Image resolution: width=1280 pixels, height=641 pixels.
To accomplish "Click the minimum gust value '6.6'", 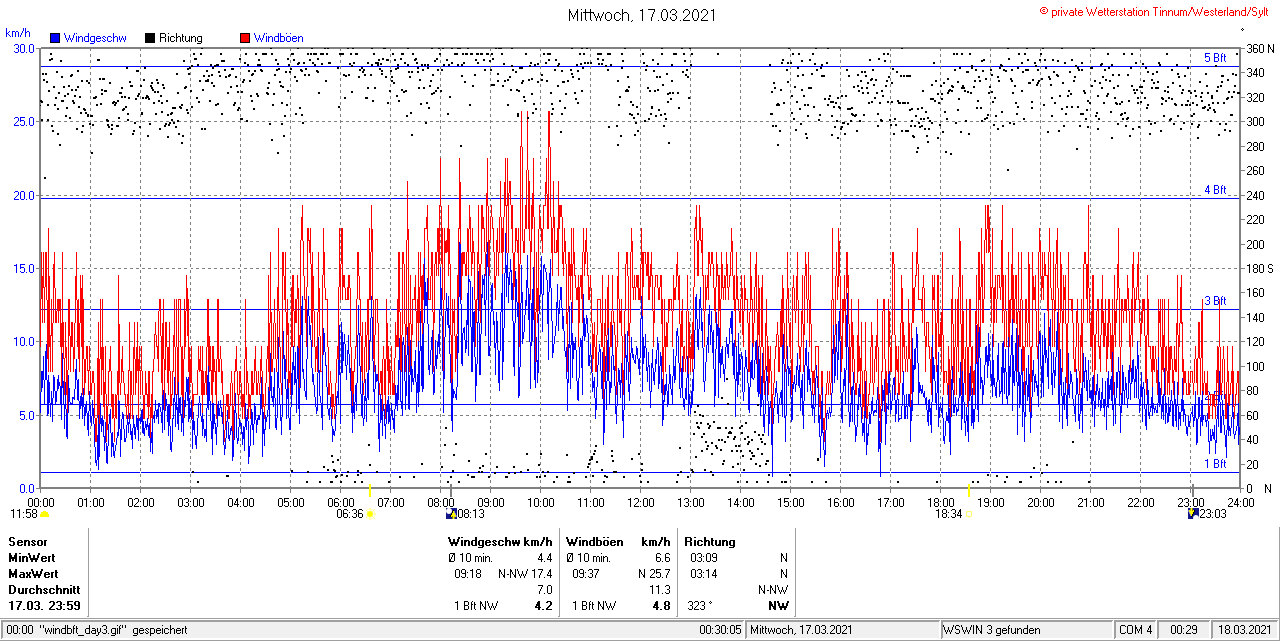I will [x=662, y=558].
